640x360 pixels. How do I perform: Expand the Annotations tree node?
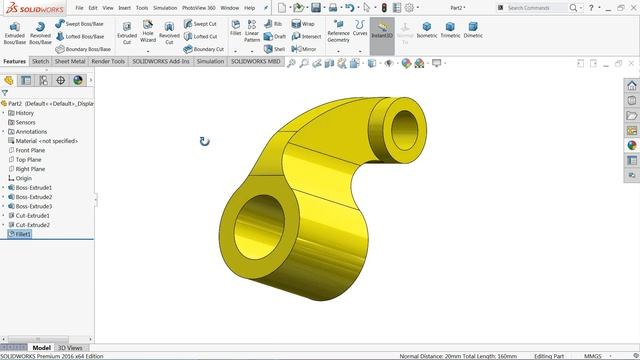(x=4, y=132)
